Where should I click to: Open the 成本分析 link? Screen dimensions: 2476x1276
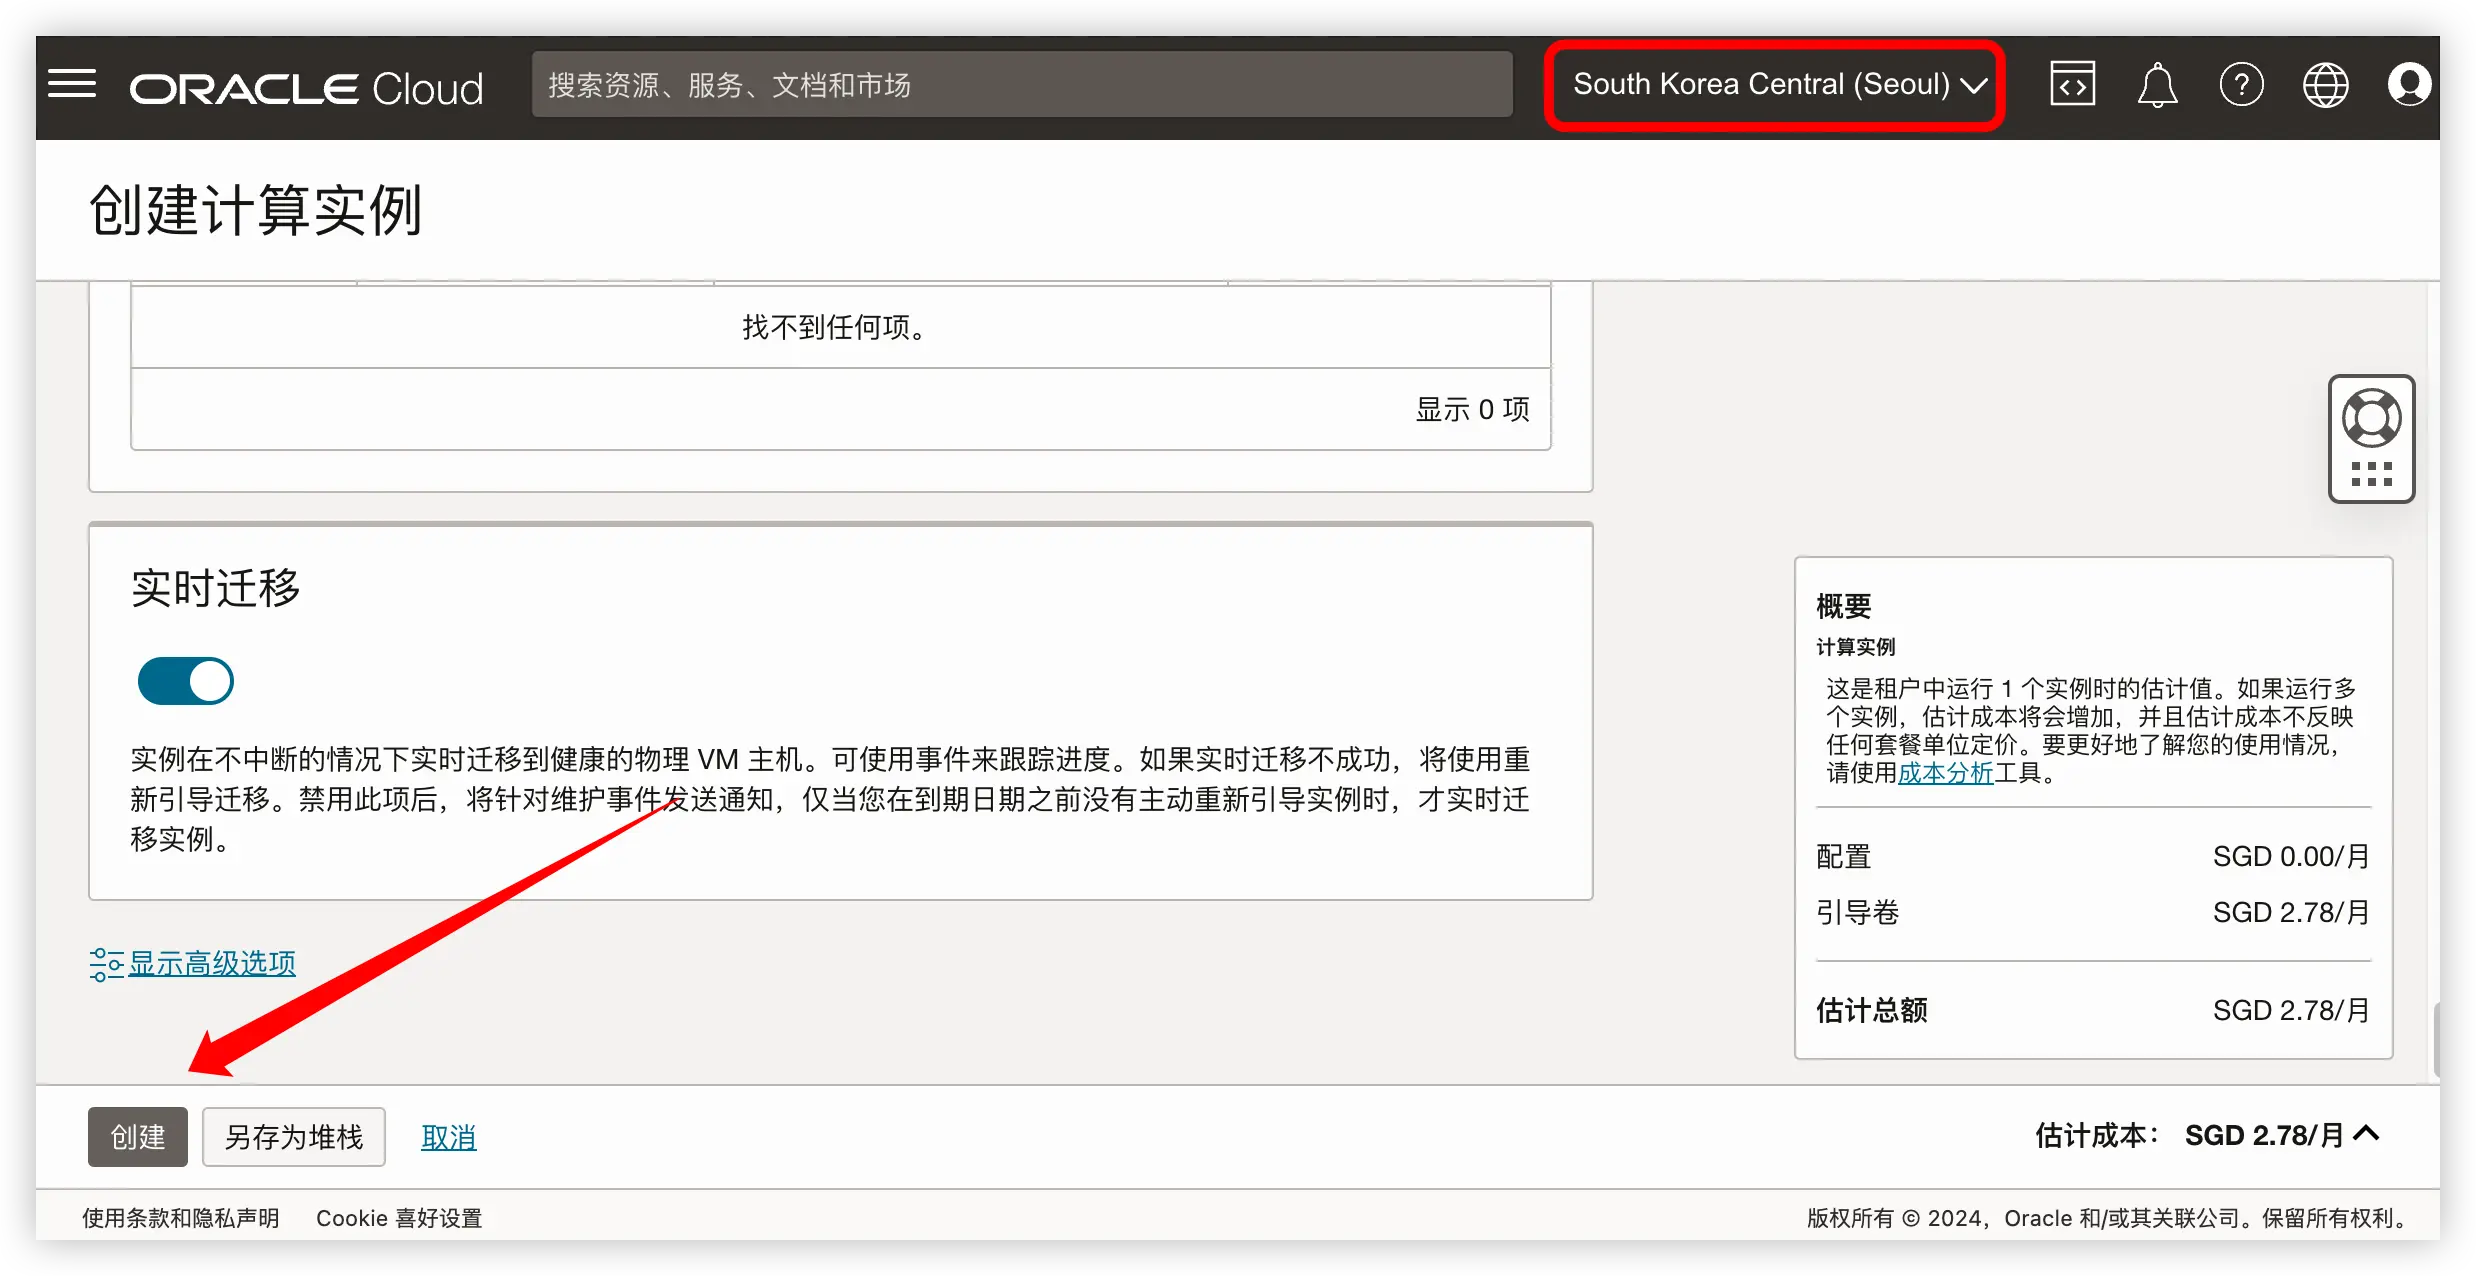1946,773
